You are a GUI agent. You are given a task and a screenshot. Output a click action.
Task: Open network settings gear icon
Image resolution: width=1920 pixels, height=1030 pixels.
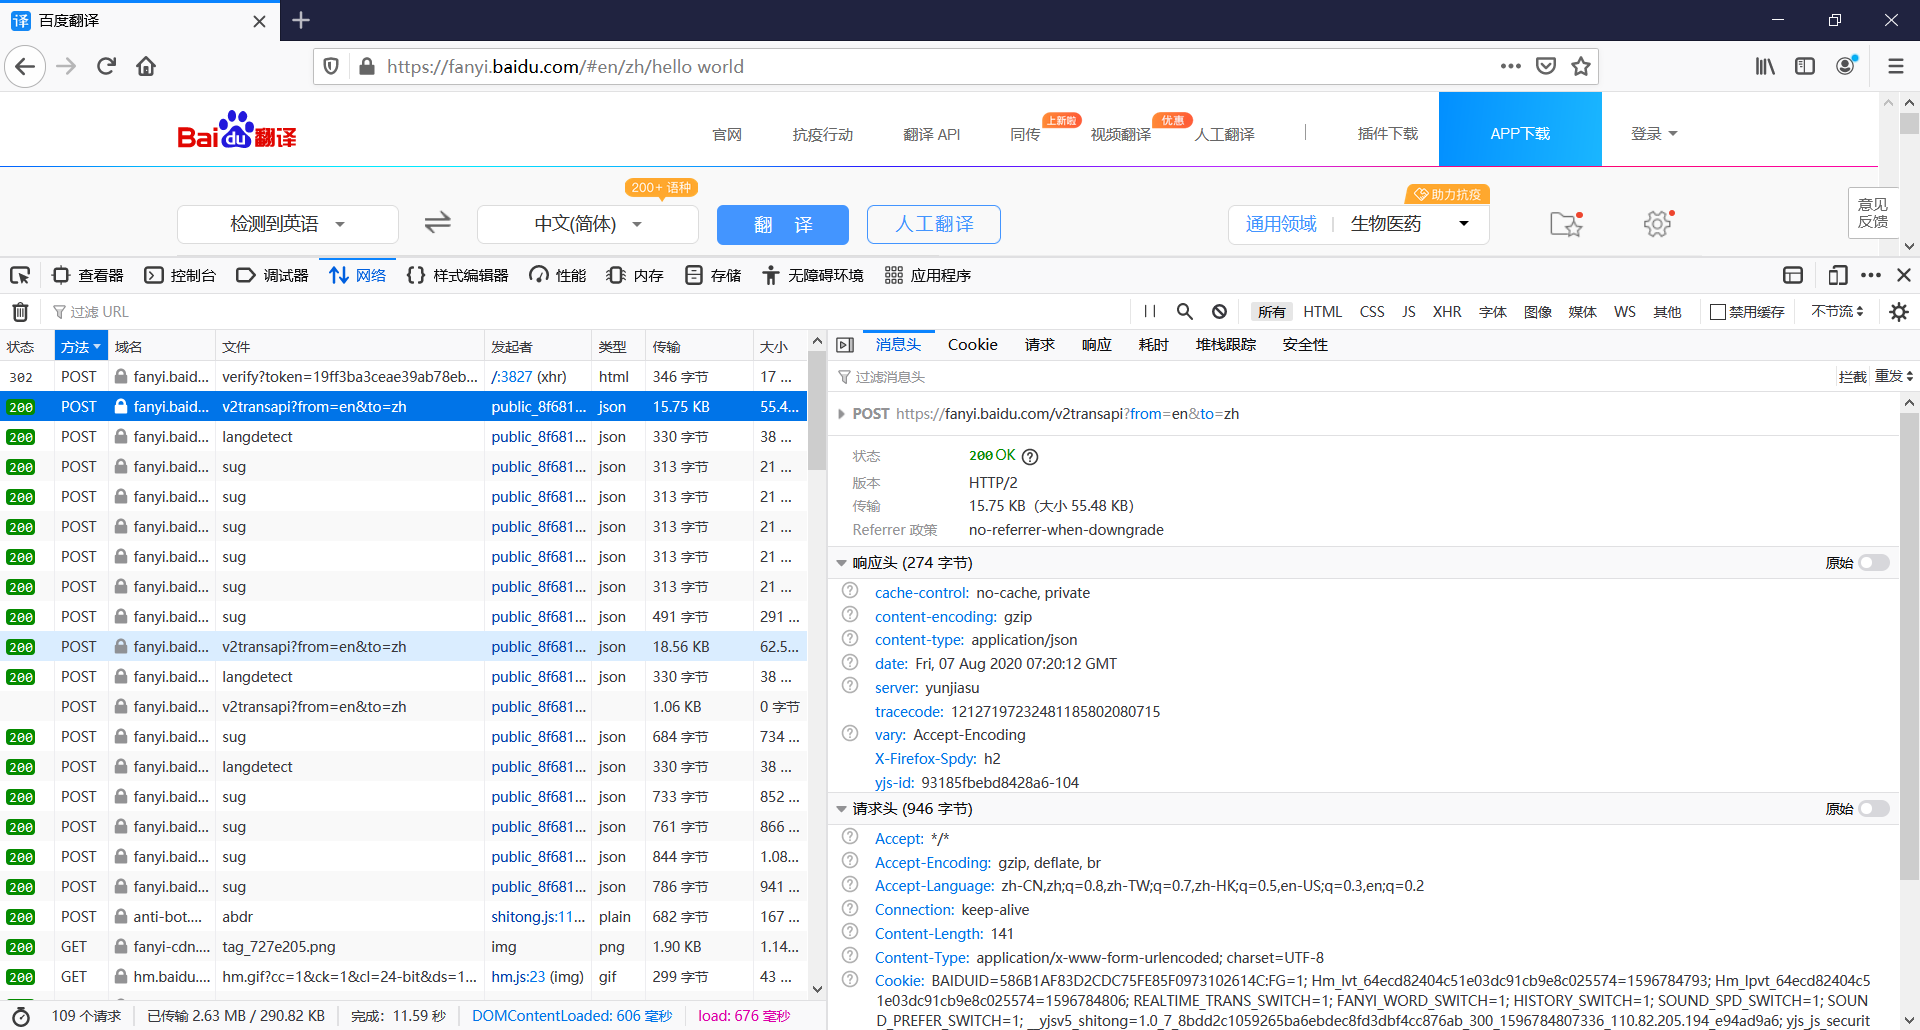click(1899, 312)
